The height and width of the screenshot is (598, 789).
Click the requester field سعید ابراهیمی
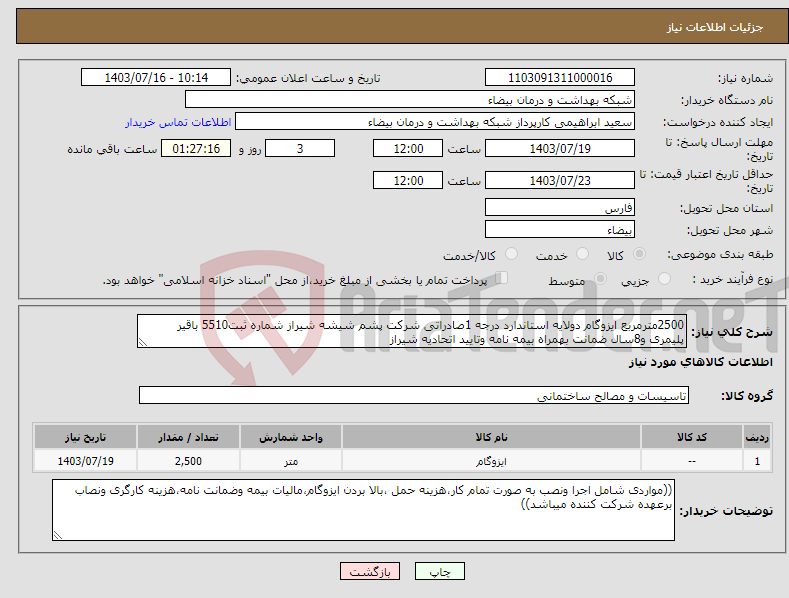[435, 122]
